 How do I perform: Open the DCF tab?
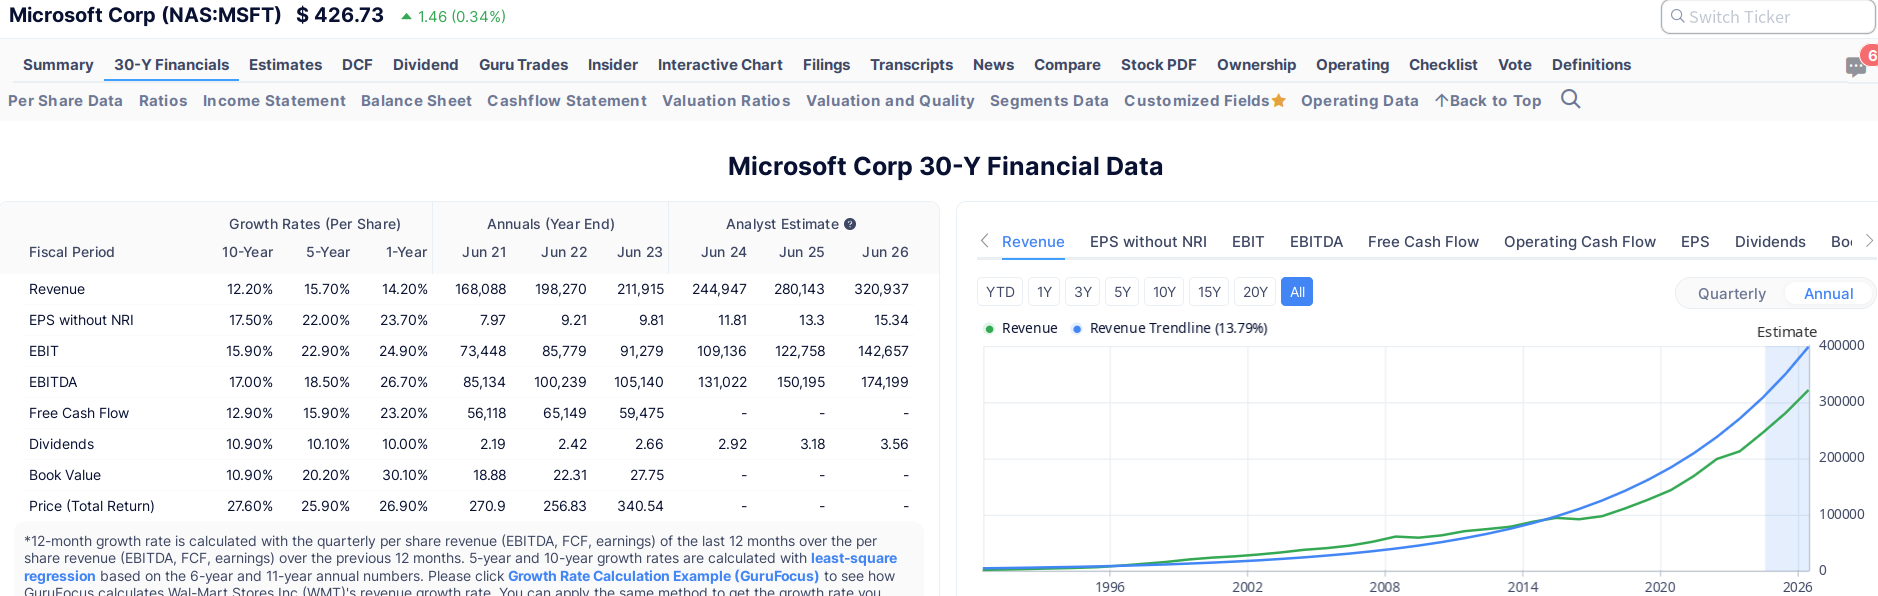click(357, 65)
